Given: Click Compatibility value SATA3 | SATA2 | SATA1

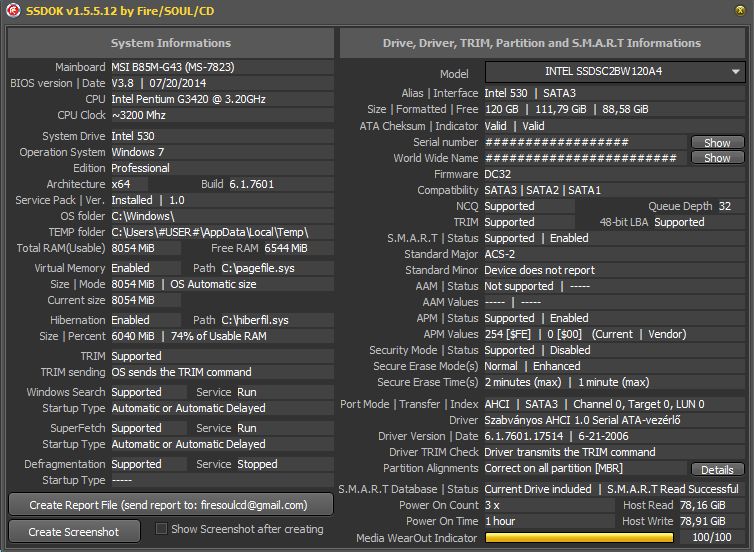Looking at the screenshot, I should 542,190.
